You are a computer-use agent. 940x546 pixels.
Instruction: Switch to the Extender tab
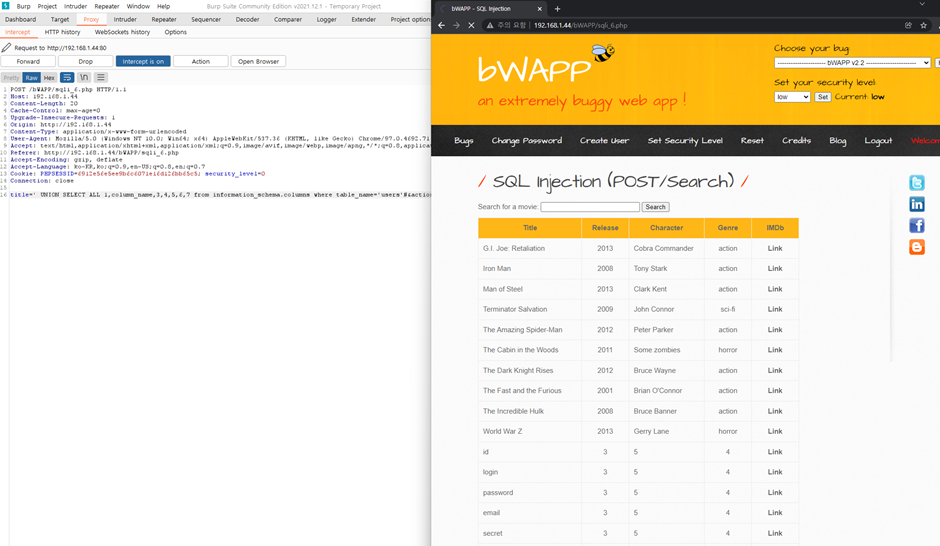[363, 19]
